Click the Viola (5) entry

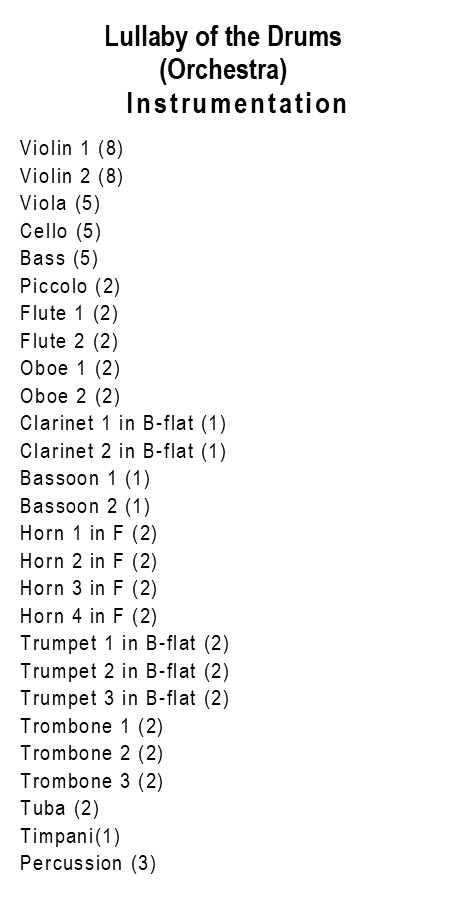point(60,203)
